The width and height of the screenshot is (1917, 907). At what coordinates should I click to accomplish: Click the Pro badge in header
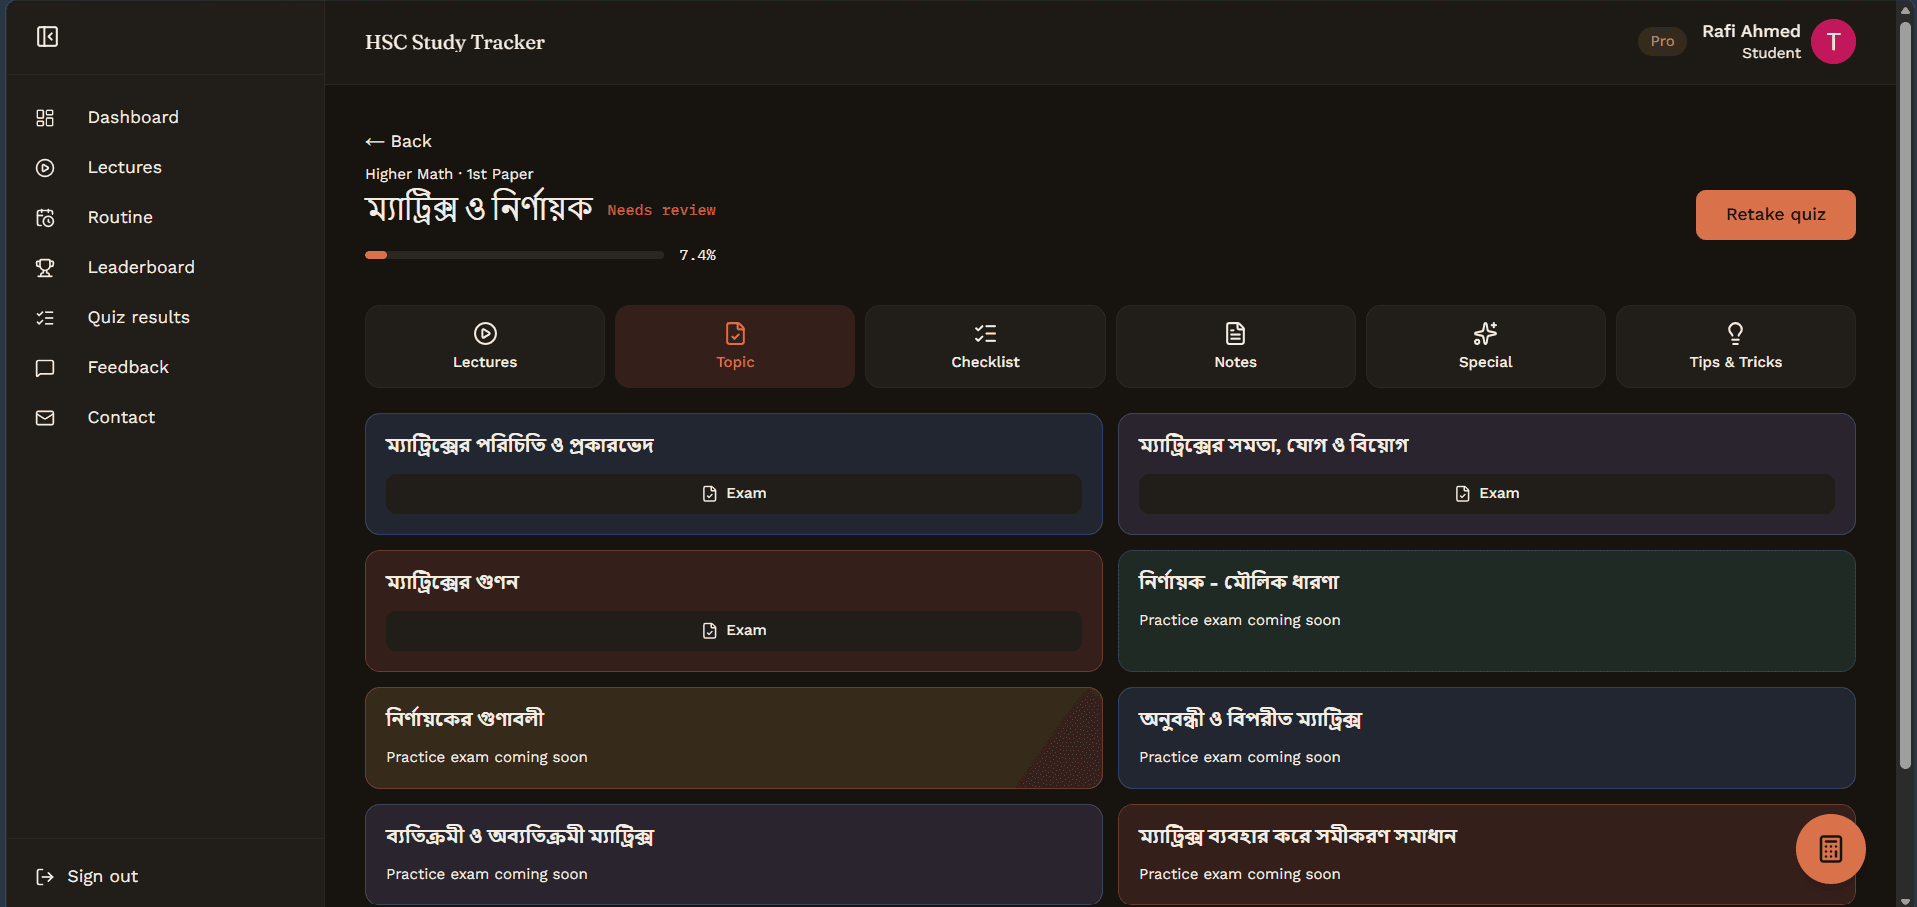[1662, 42]
